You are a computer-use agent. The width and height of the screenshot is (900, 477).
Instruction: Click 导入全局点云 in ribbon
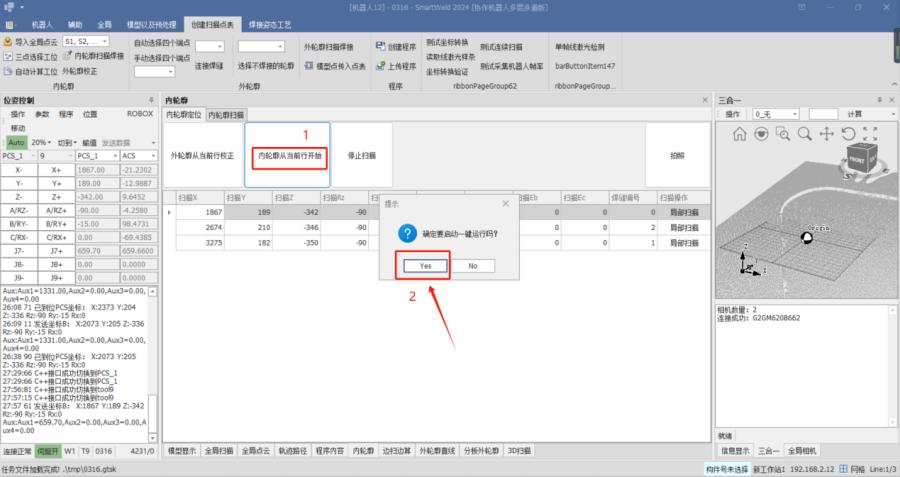30,43
